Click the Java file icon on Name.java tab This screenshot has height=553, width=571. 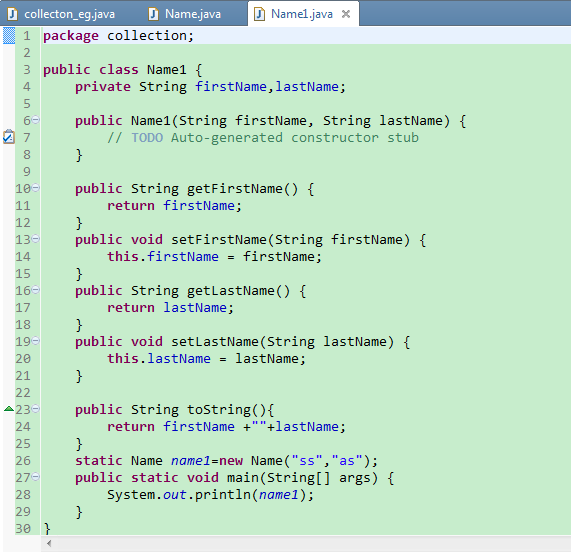(153, 14)
